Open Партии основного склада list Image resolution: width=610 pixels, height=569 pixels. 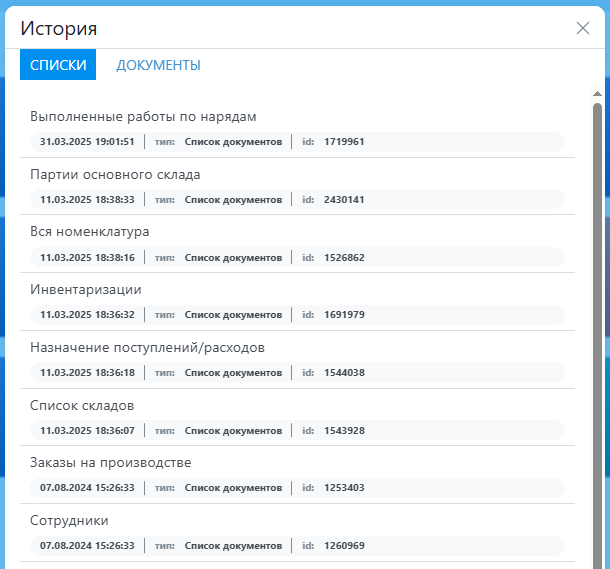pos(115,174)
